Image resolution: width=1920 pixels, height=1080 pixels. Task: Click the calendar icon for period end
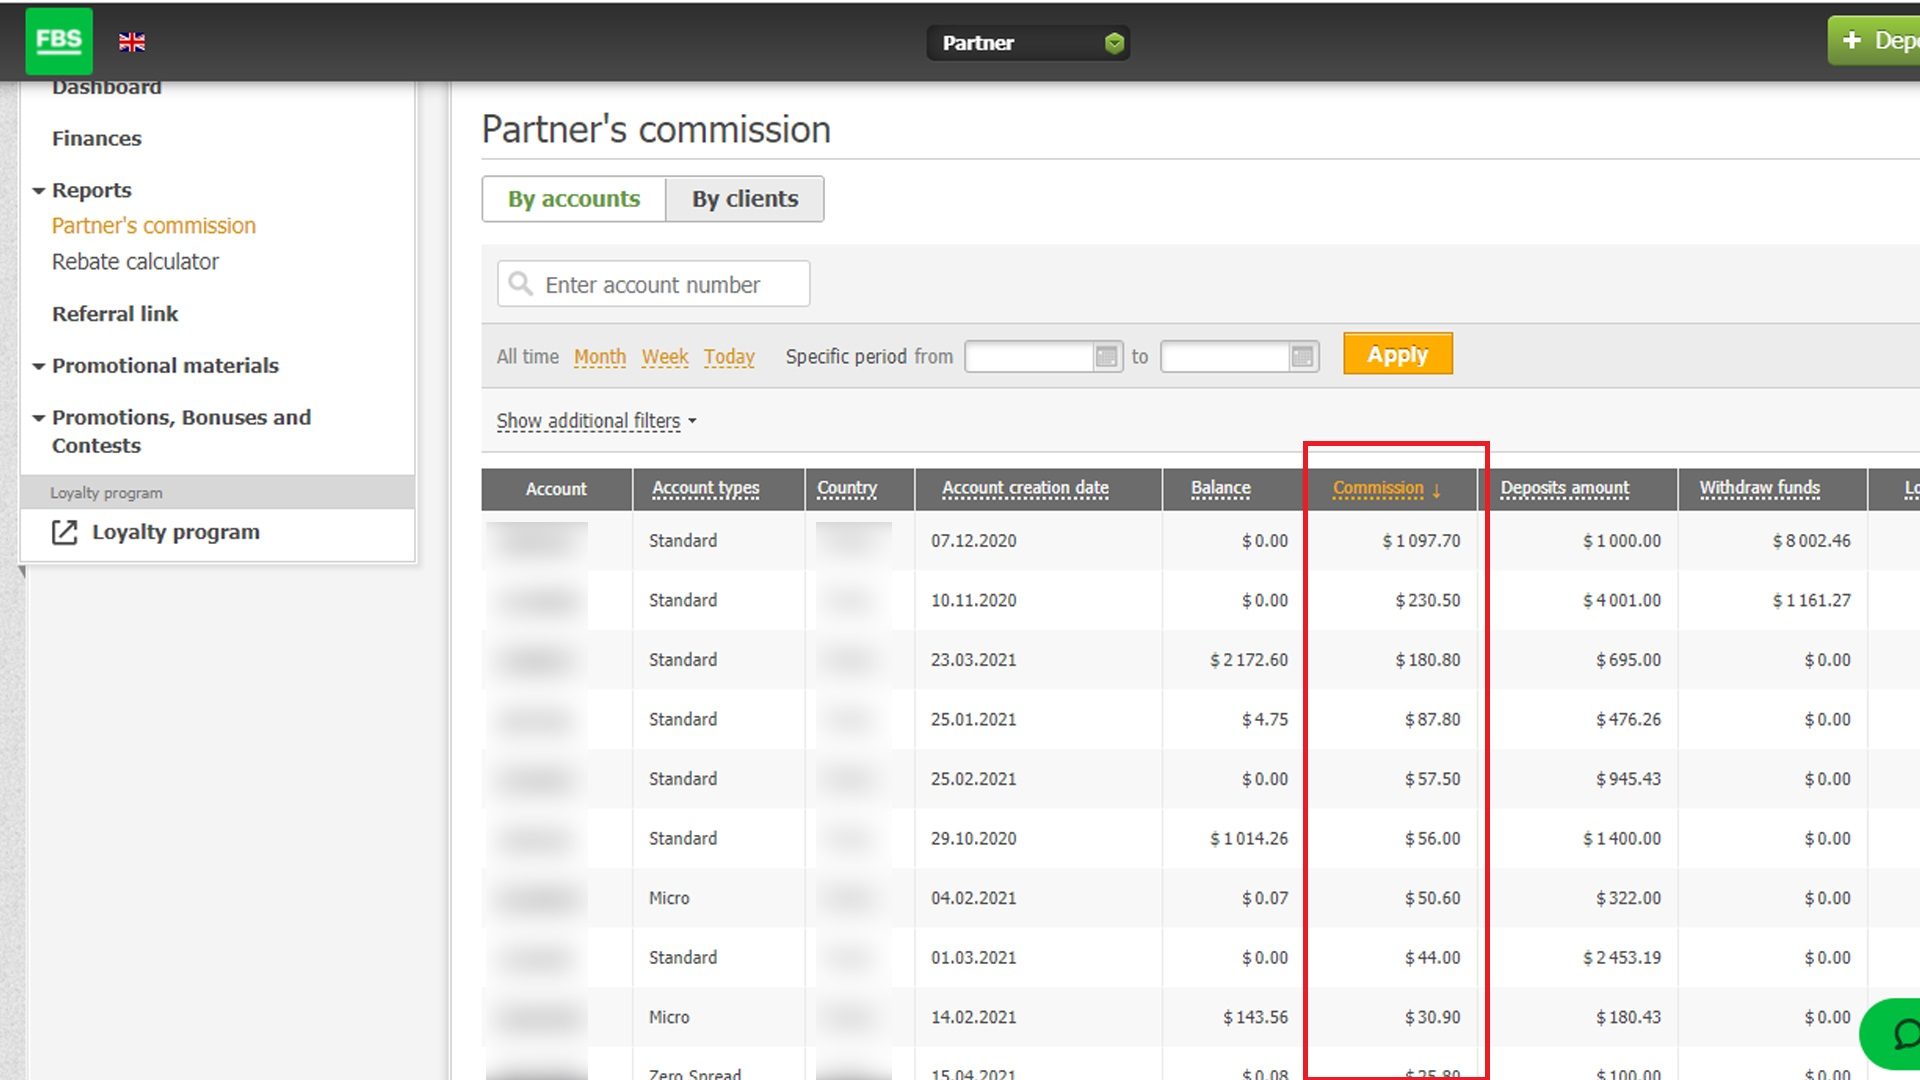pos(1302,356)
